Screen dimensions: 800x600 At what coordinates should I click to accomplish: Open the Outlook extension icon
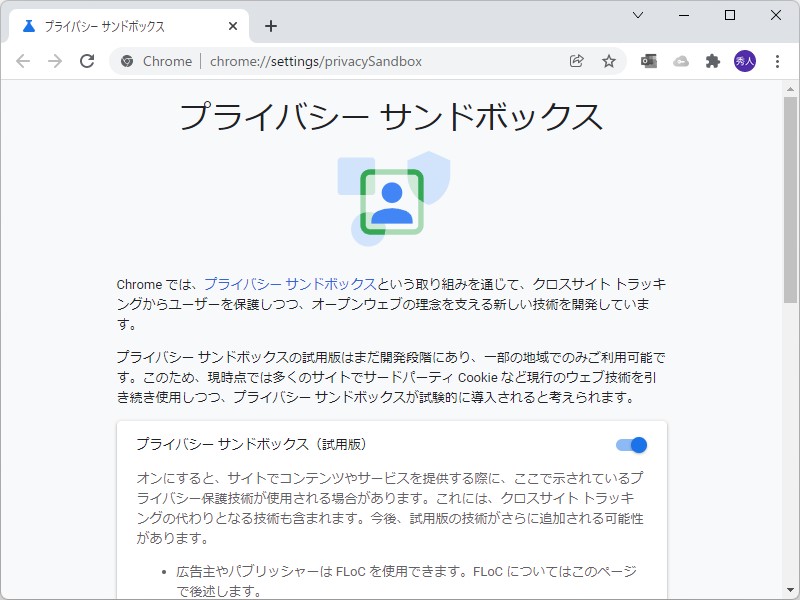648,61
